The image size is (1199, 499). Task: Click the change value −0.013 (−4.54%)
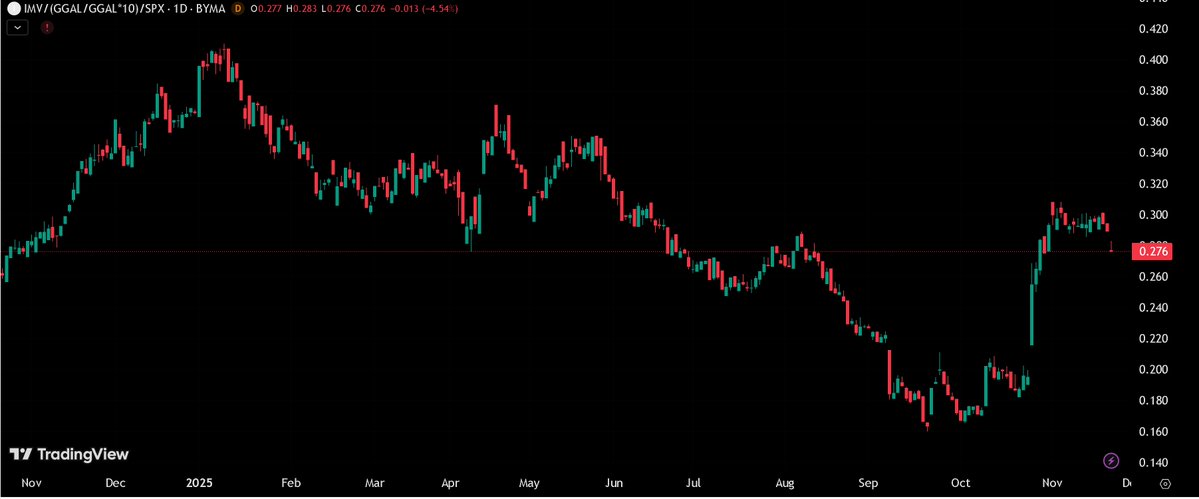tap(424, 8)
